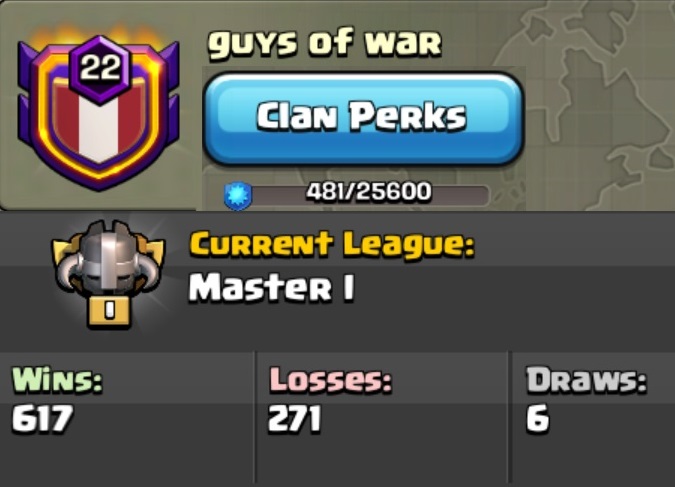Viewport: 675px width, 487px height.
Task: Click the Master I league text
Action: click(x=272, y=288)
